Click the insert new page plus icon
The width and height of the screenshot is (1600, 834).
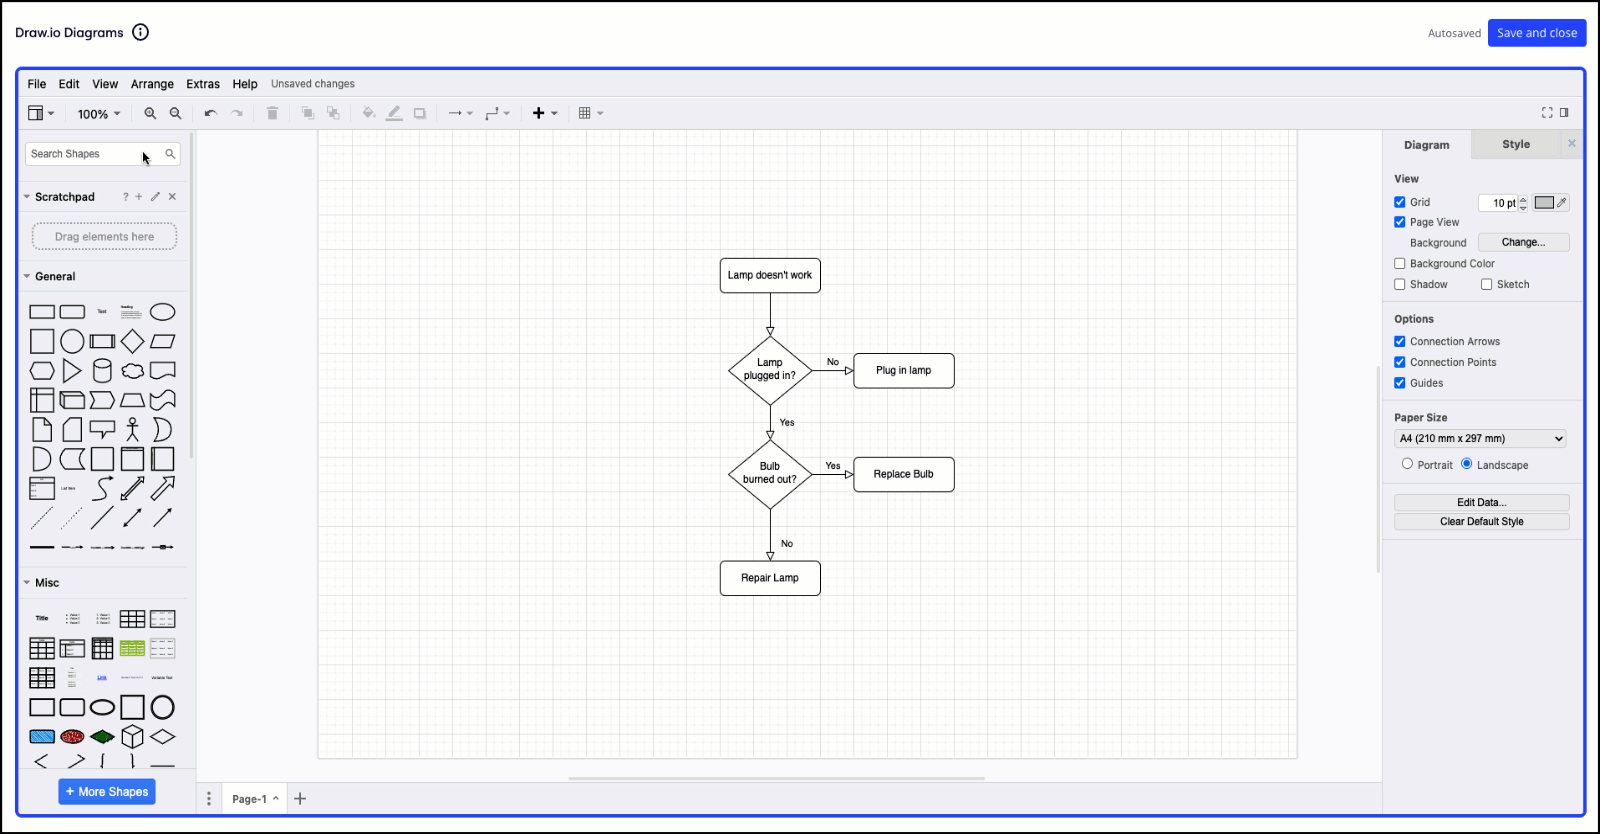tap(300, 798)
